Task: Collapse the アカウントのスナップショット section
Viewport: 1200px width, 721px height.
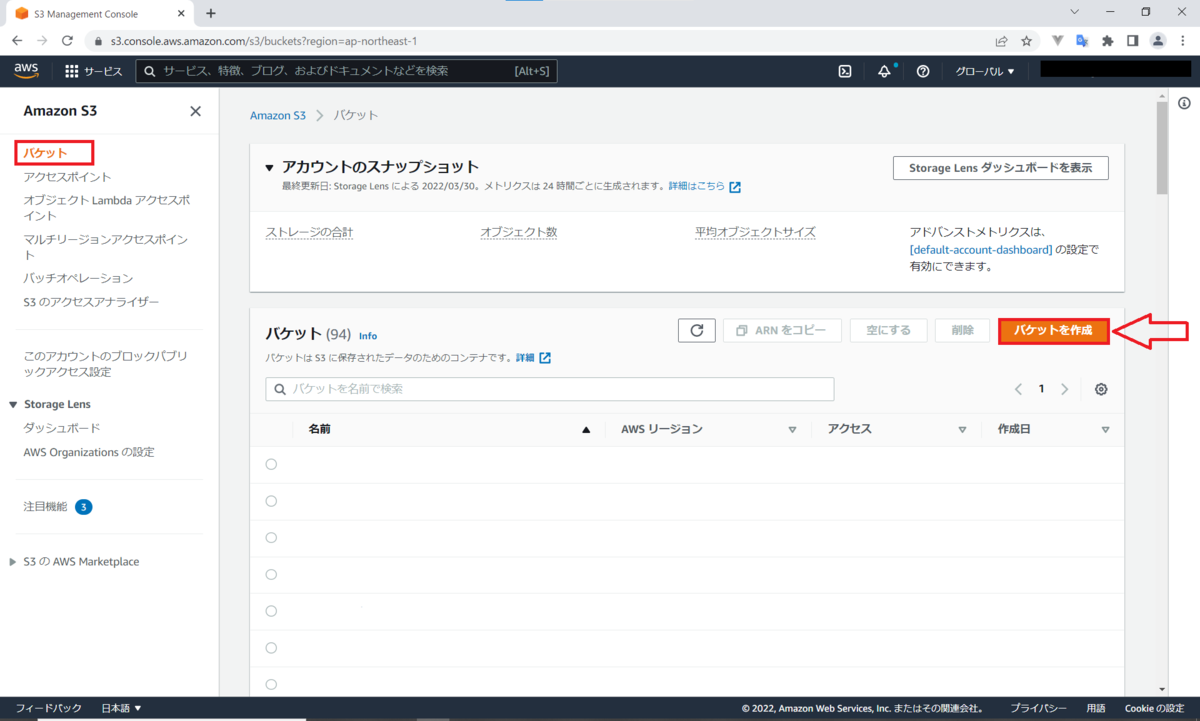Action: coord(270,167)
